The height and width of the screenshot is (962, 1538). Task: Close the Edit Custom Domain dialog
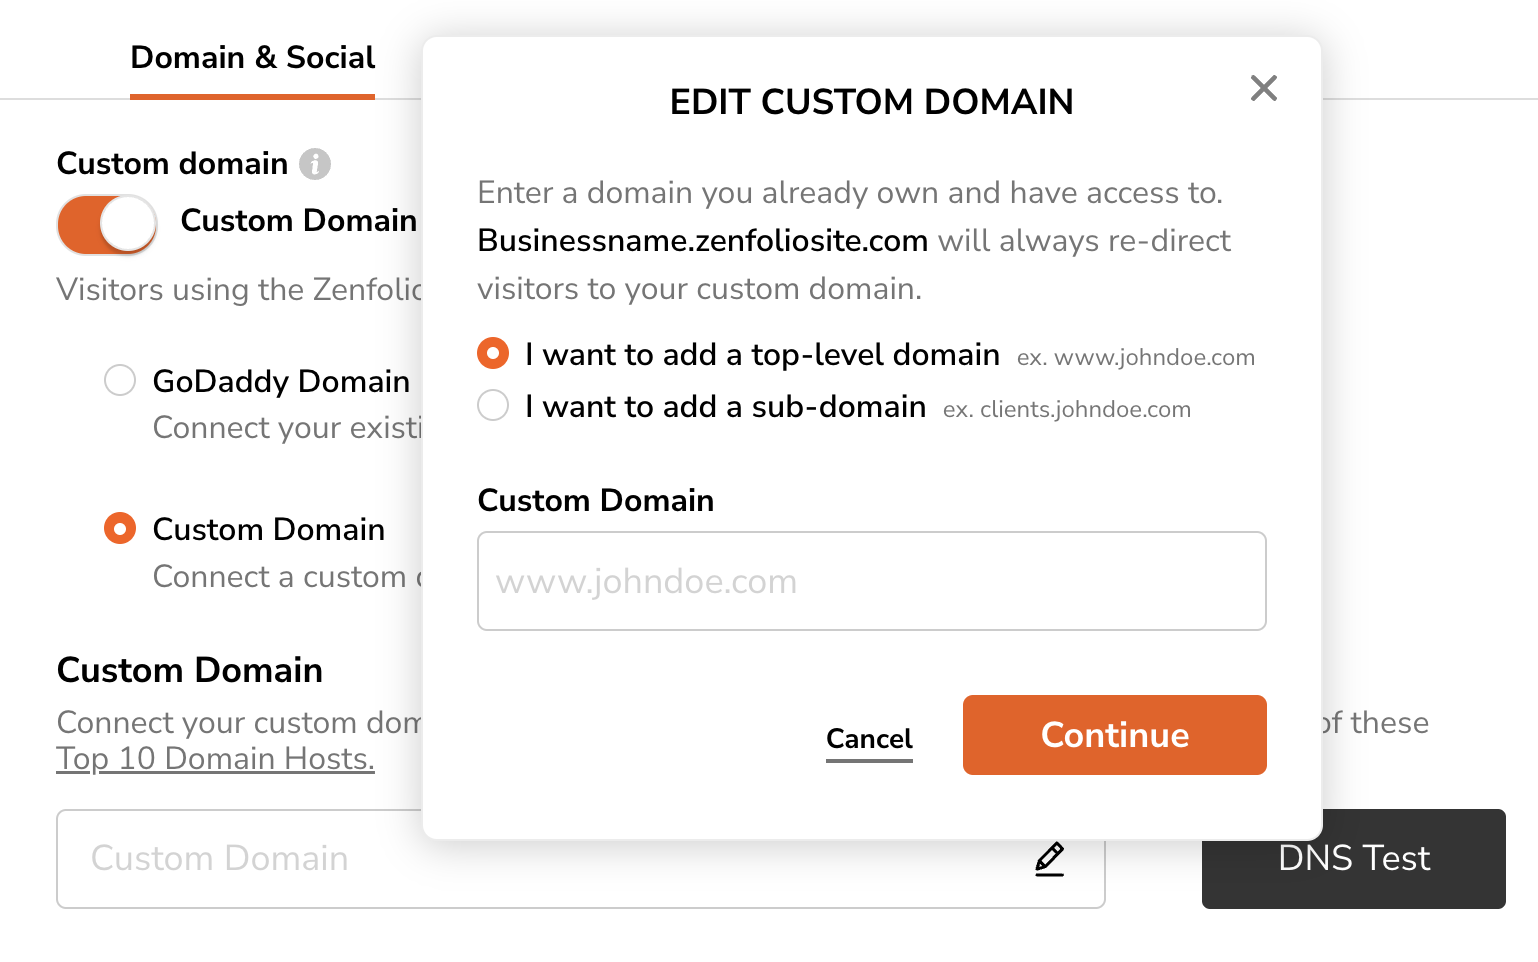pos(1264,88)
